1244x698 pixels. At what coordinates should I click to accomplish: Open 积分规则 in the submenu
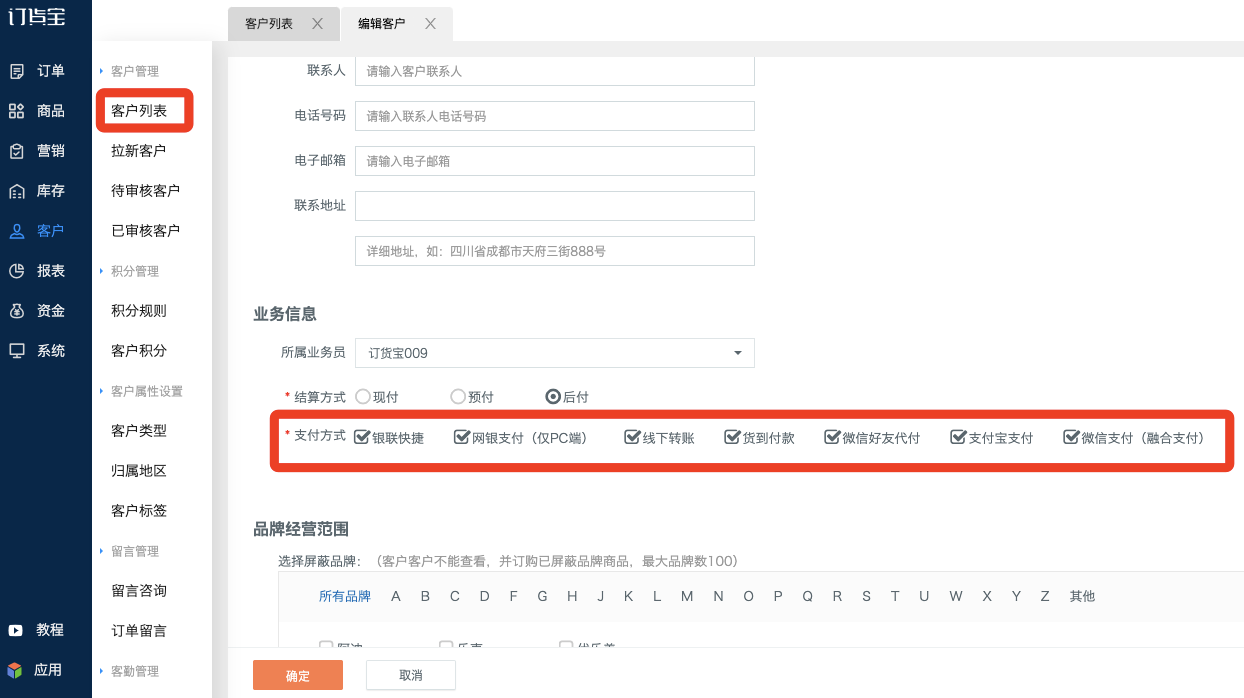(x=139, y=311)
